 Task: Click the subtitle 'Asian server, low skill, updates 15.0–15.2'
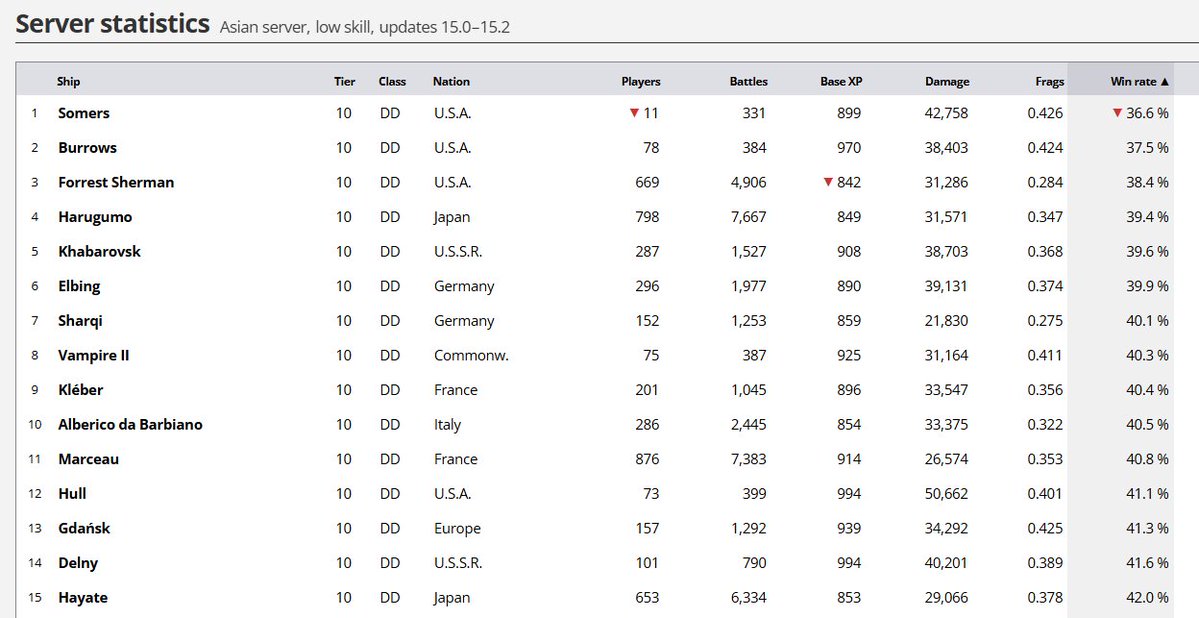coord(365,28)
